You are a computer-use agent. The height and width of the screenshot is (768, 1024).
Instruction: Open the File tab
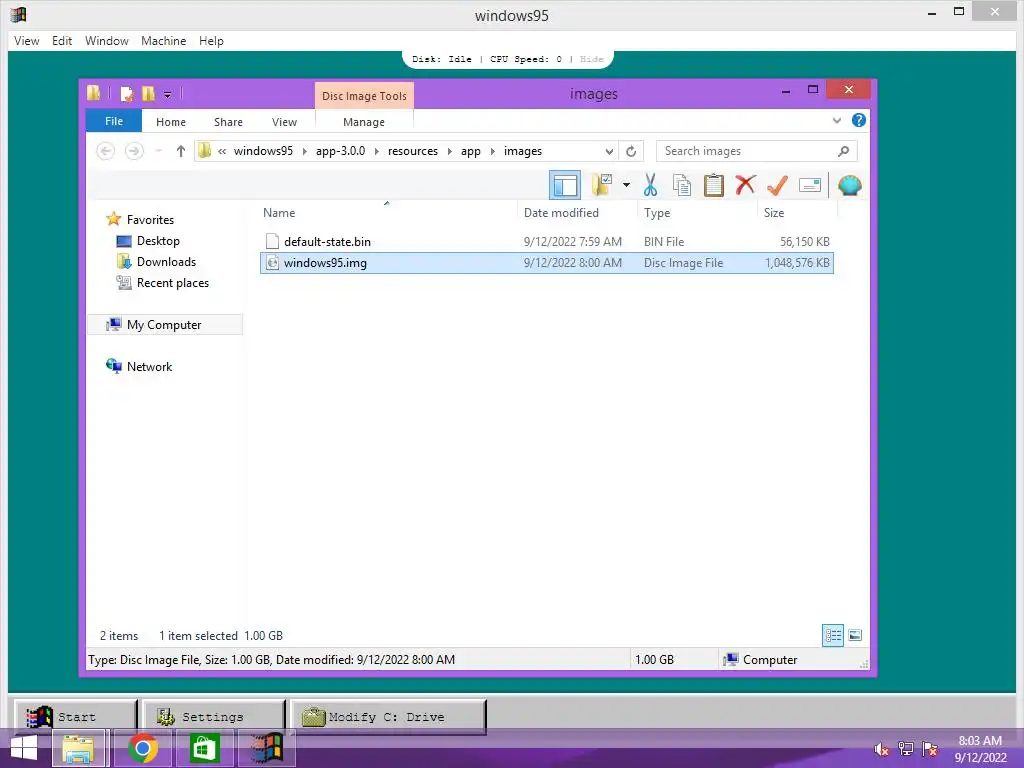coord(114,121)
